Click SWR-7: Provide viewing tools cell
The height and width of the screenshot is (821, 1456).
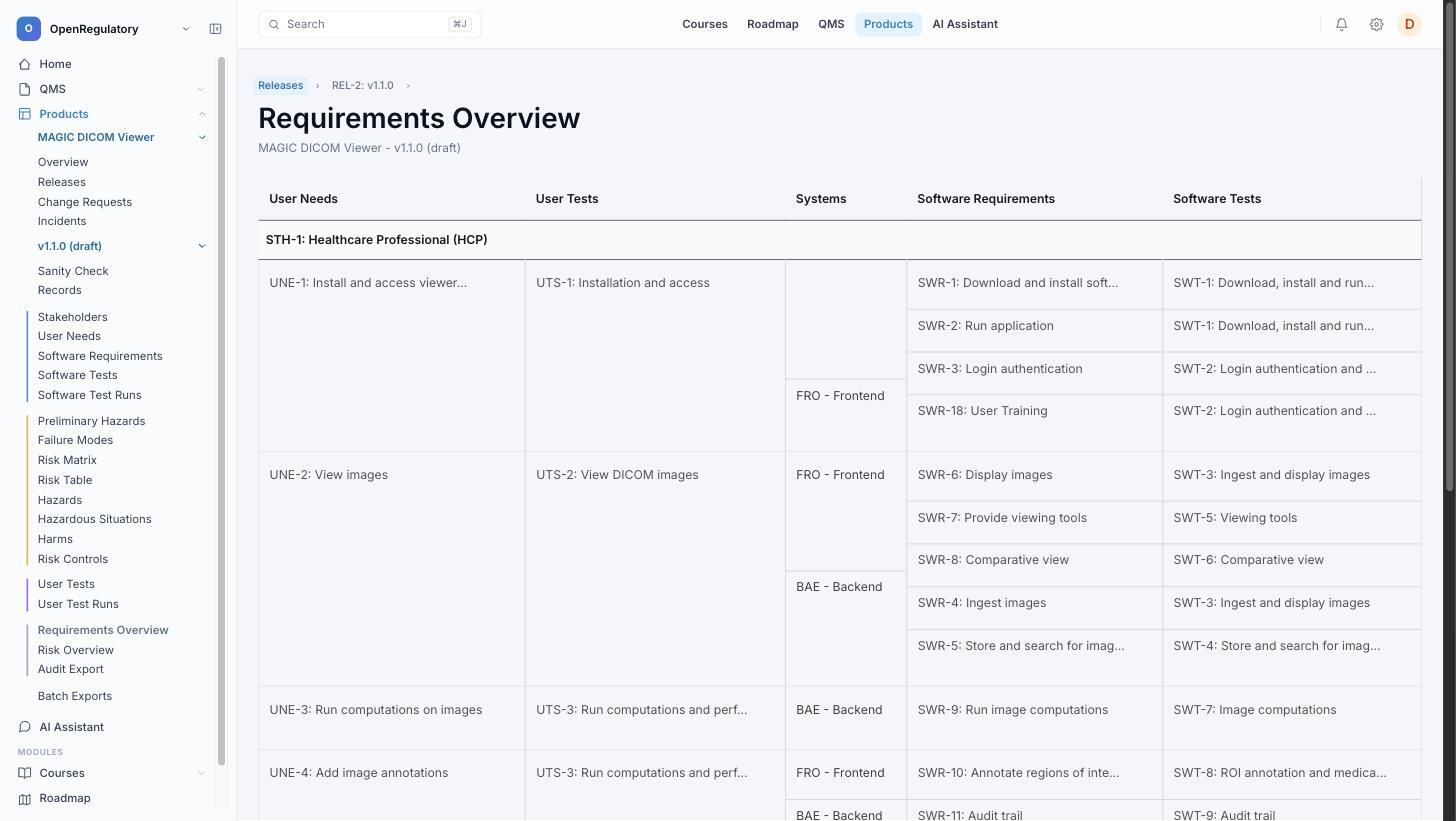1034,522
